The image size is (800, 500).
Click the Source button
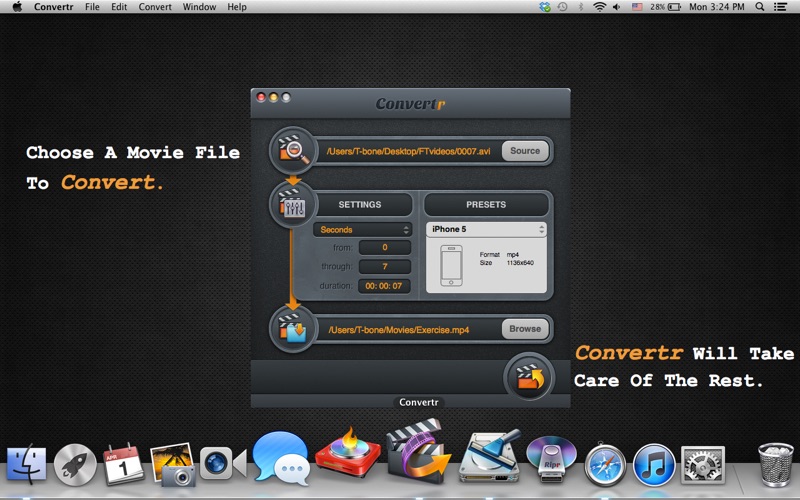(x=525, y=151)
